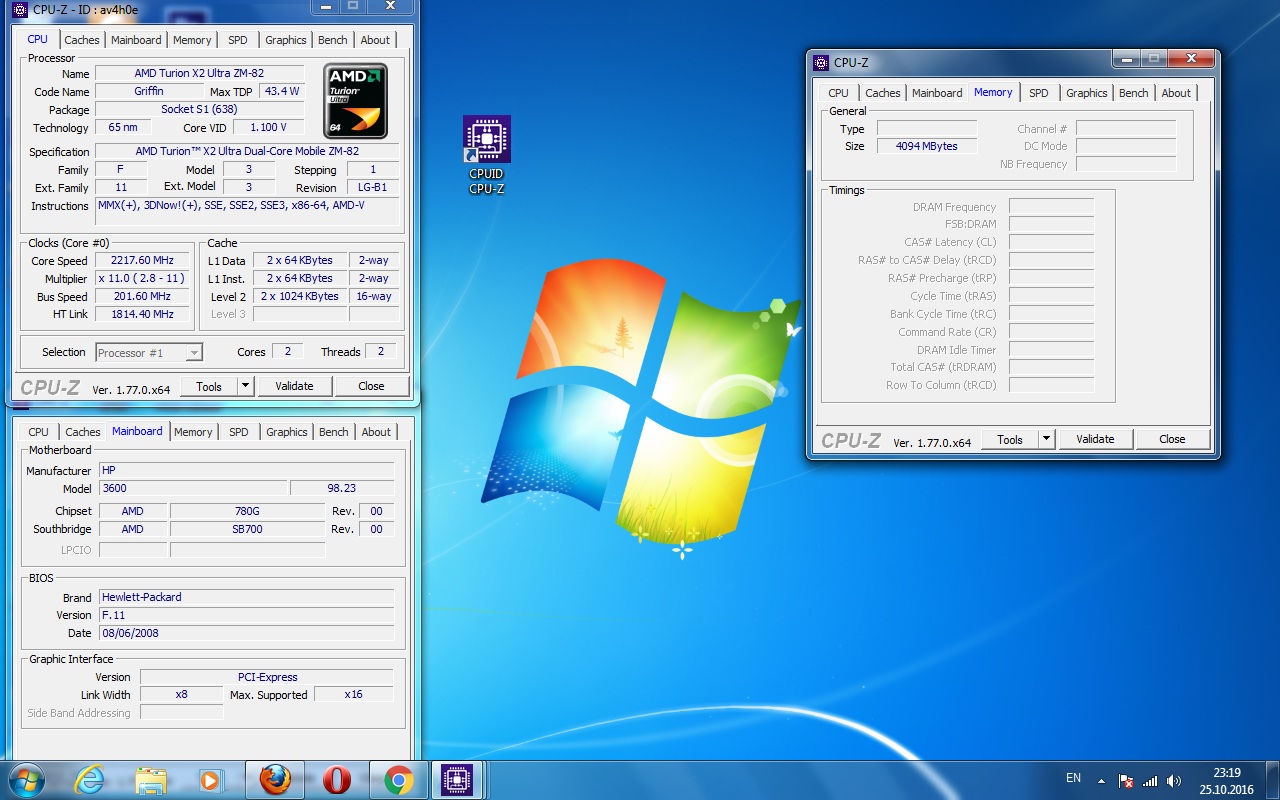This screenshot has width=1280, height=800.
Task: Launch Opera from the taskbar
Action: [x=337, y=780]
